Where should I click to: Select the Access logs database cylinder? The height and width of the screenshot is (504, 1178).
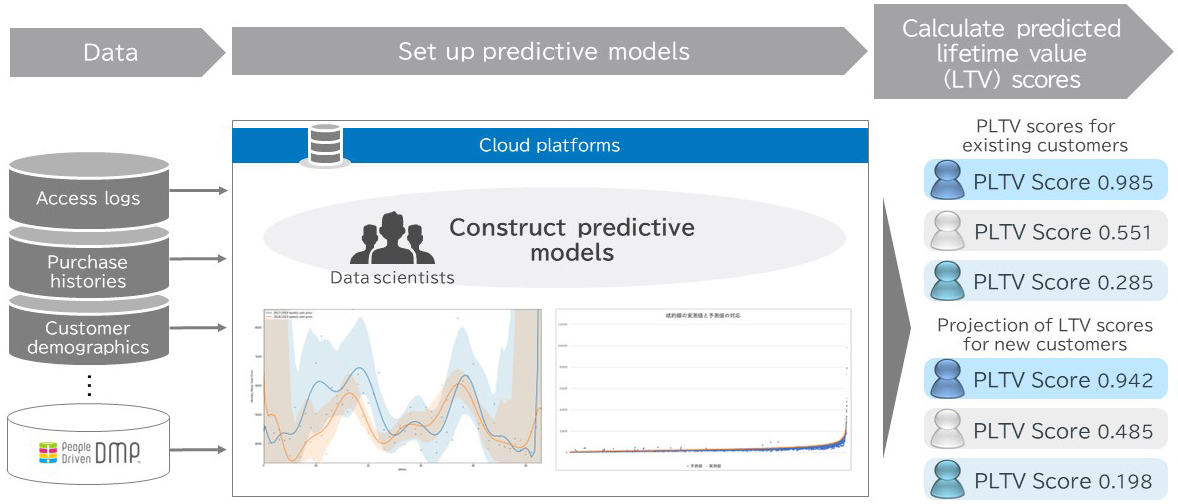coord(88,192)
